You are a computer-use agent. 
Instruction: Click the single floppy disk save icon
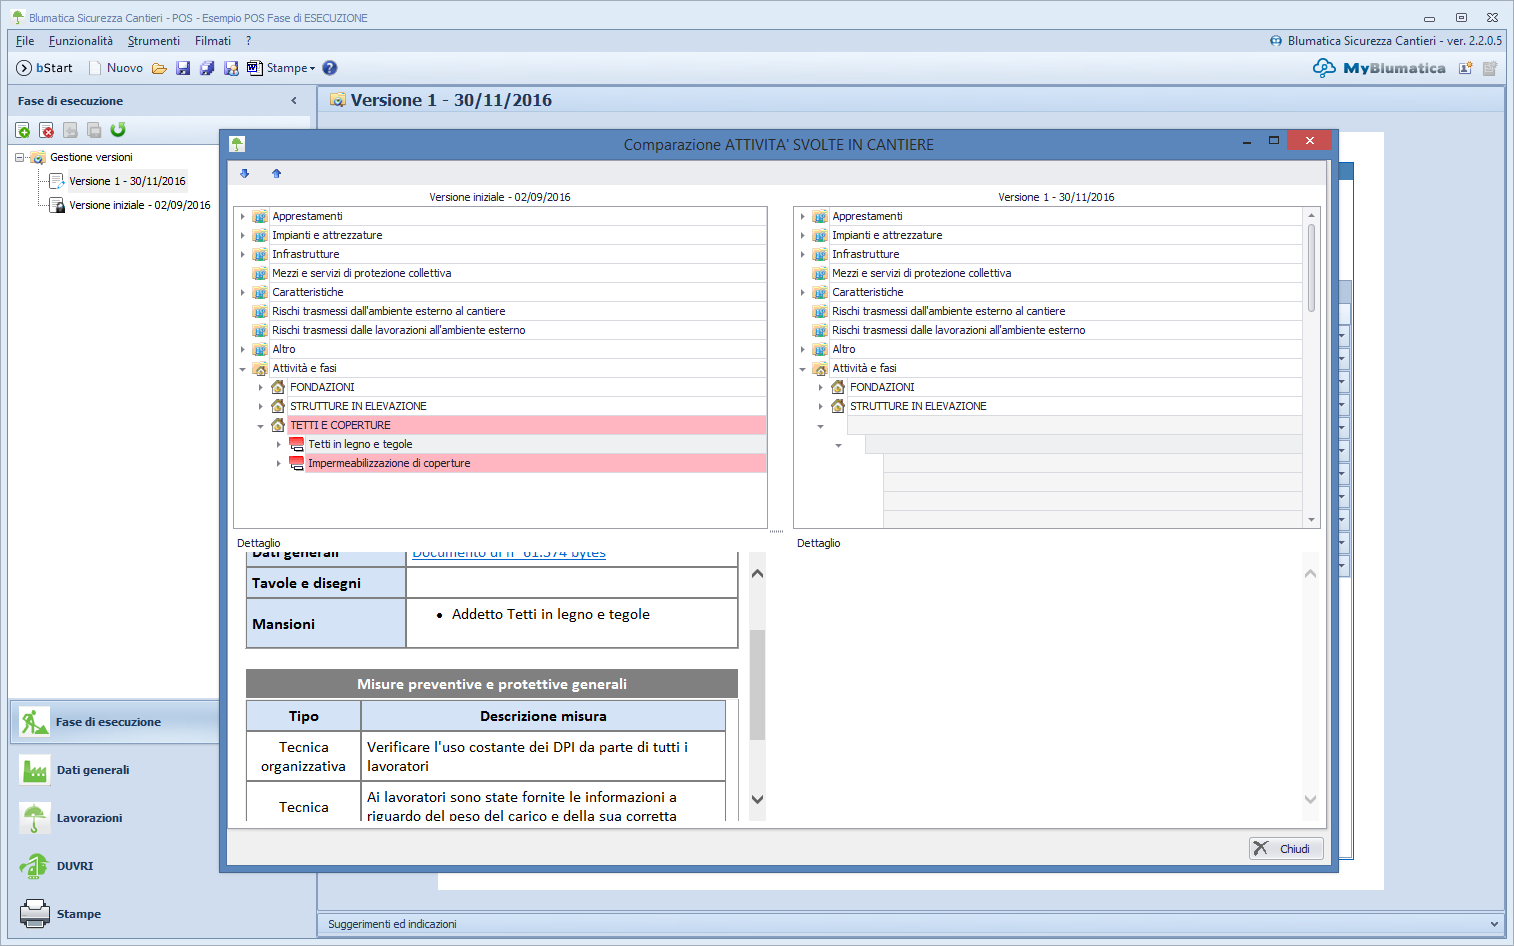(183, 68)
